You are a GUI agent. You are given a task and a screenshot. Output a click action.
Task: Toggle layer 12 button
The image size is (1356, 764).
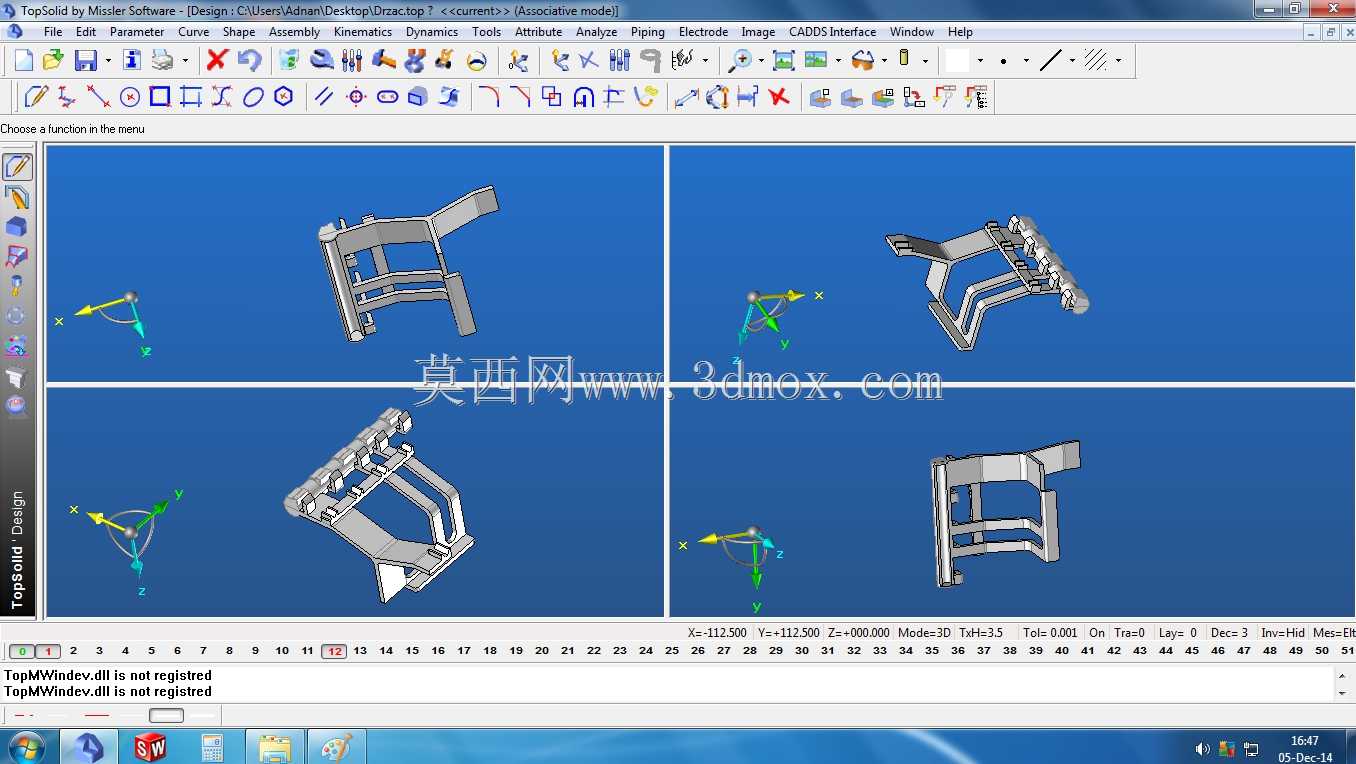click(334, 651)
